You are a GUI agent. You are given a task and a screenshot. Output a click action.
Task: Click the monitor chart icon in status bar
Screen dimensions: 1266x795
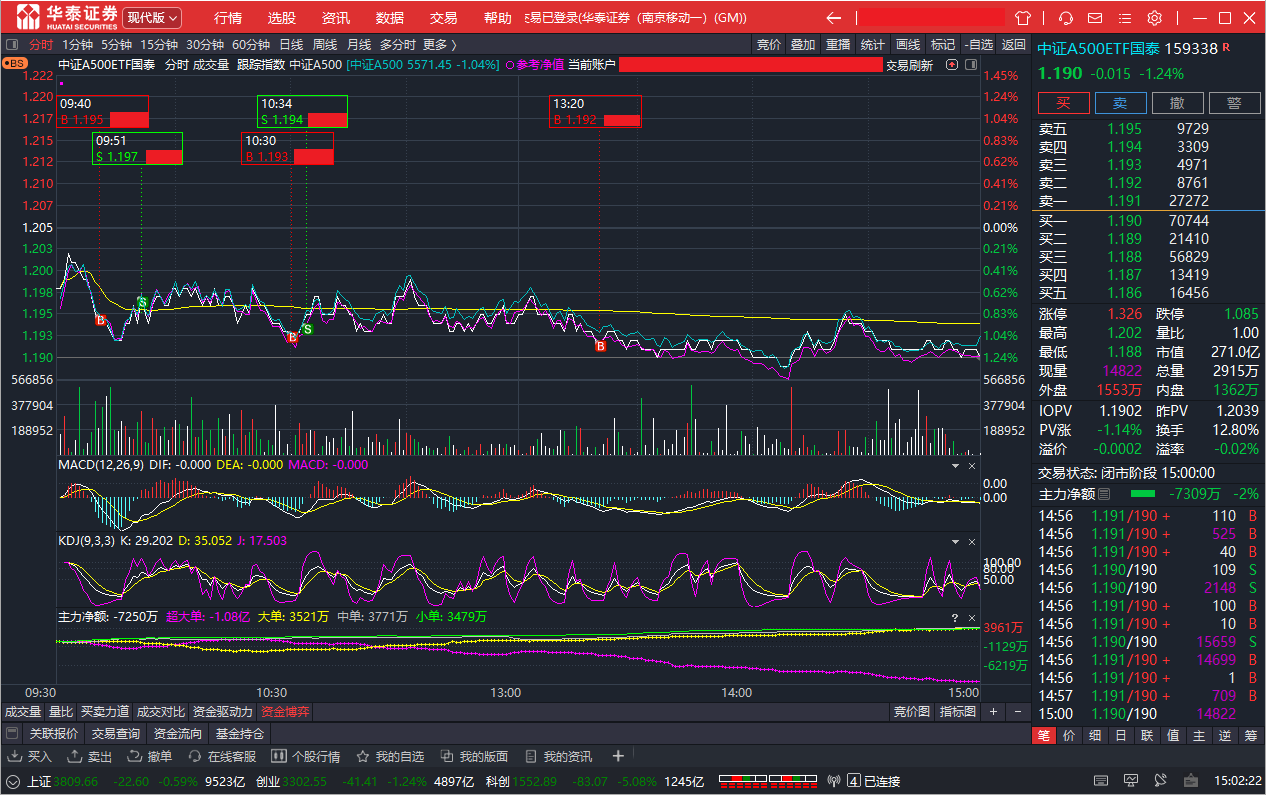(x=1131, y=781)
